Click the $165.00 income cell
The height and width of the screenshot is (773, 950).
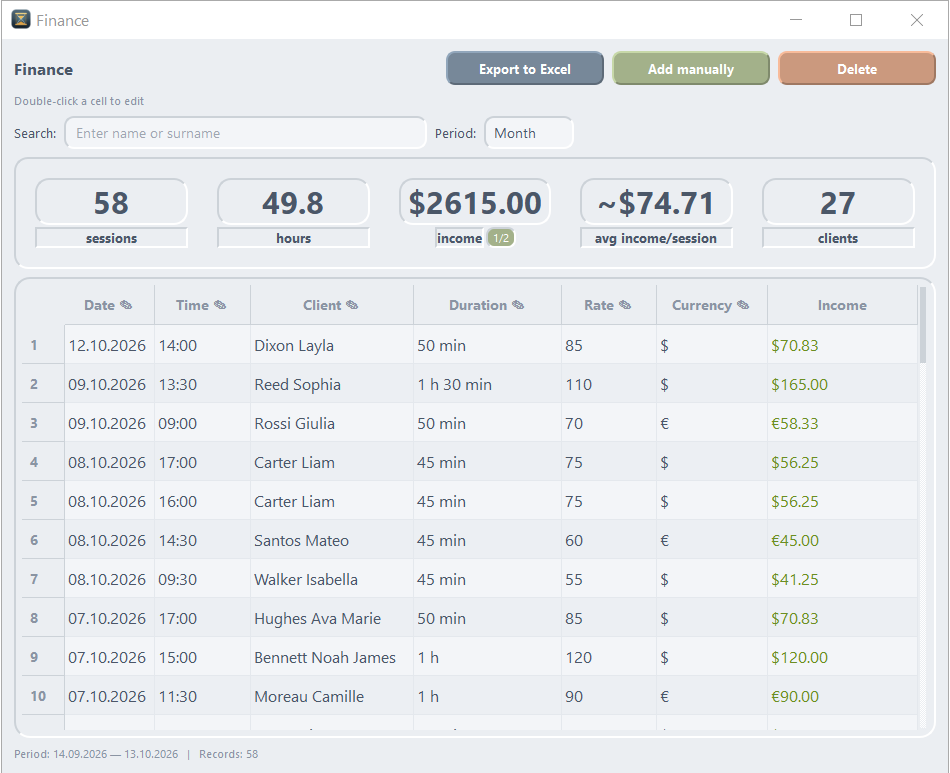click(842, 384)
